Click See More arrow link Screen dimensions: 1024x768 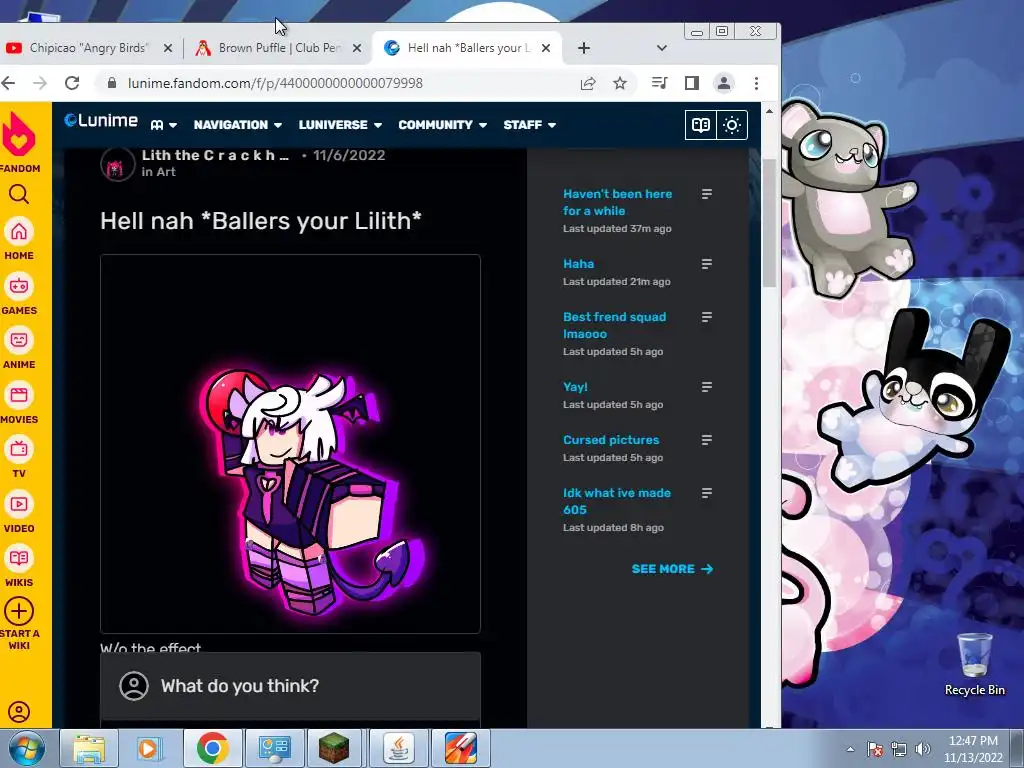[672, 569]
